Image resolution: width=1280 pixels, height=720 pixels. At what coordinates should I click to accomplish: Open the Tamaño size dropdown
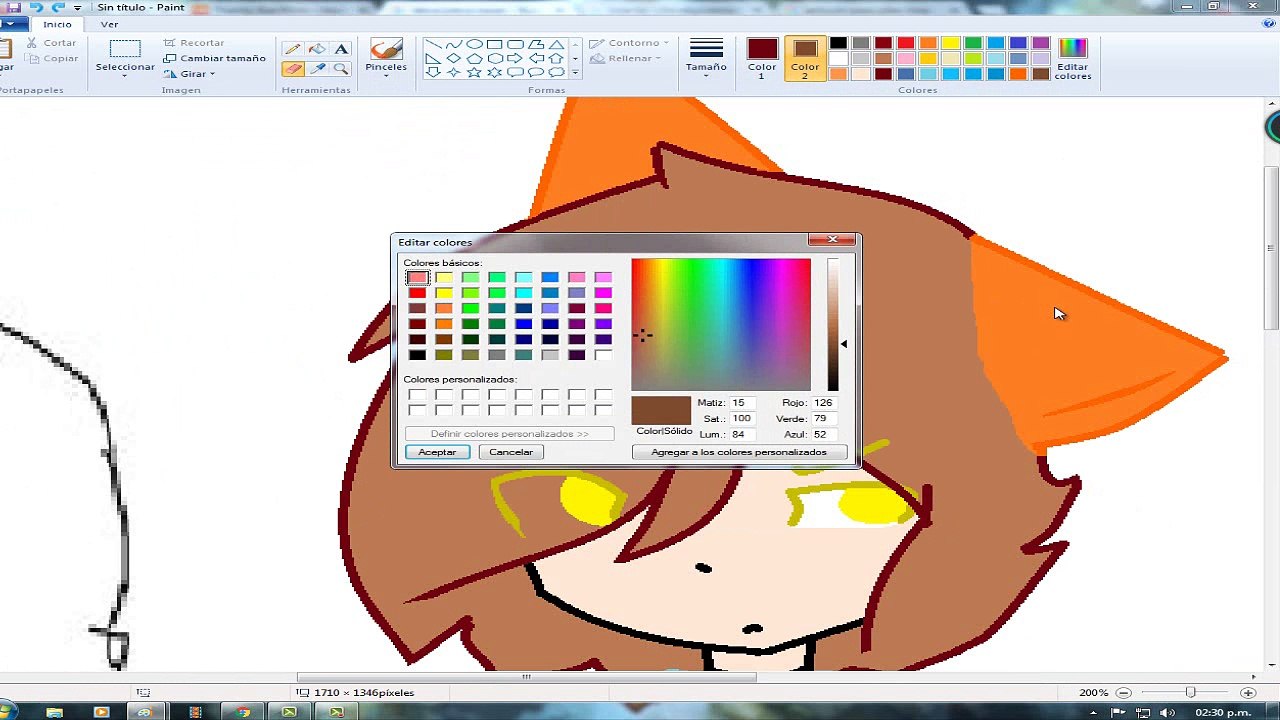706,59
